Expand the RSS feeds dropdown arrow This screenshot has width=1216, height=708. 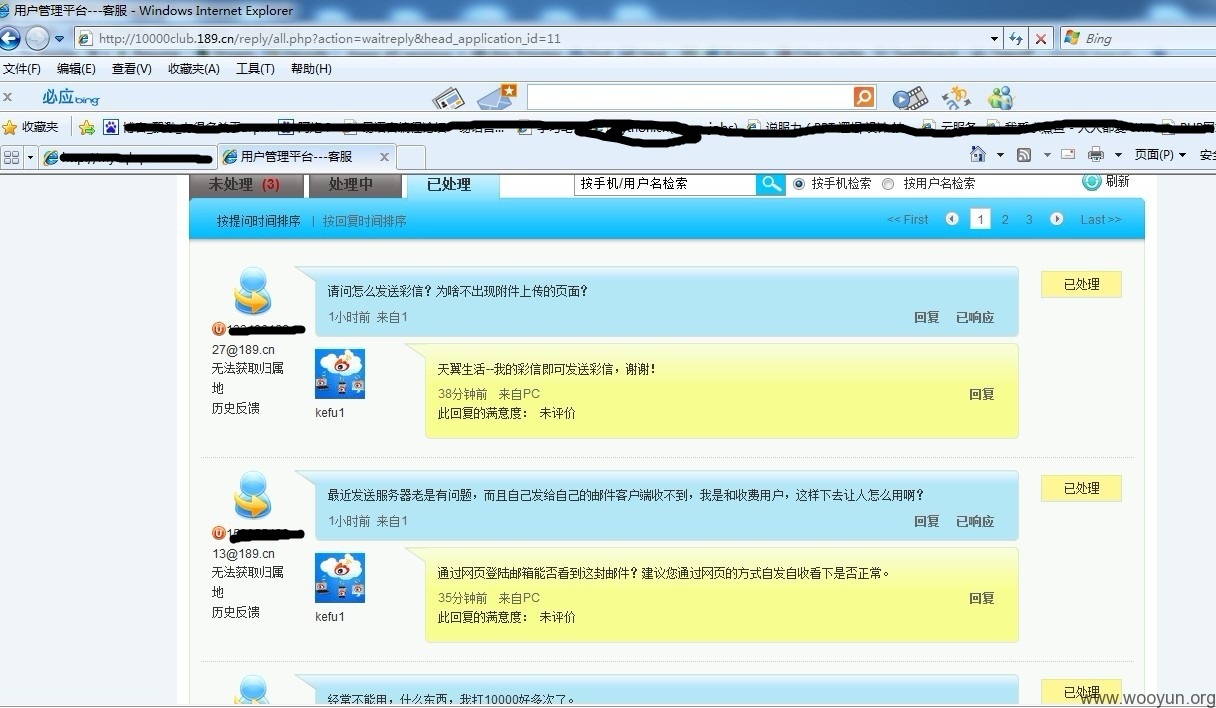[x=1047, y=155]
